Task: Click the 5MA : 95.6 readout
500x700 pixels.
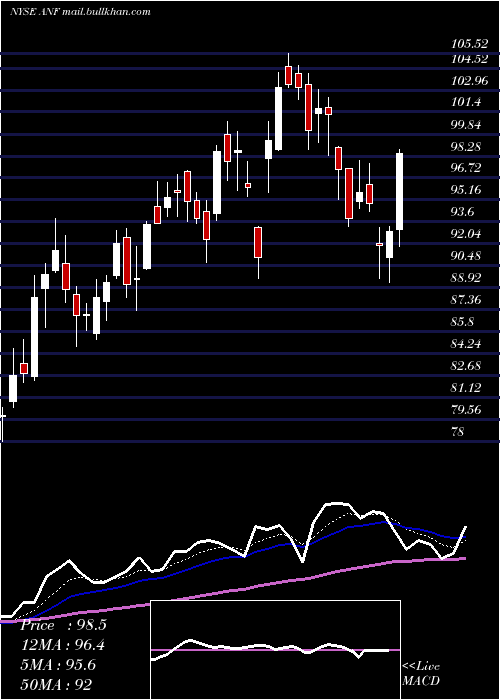Action: (x=60, y=665)
